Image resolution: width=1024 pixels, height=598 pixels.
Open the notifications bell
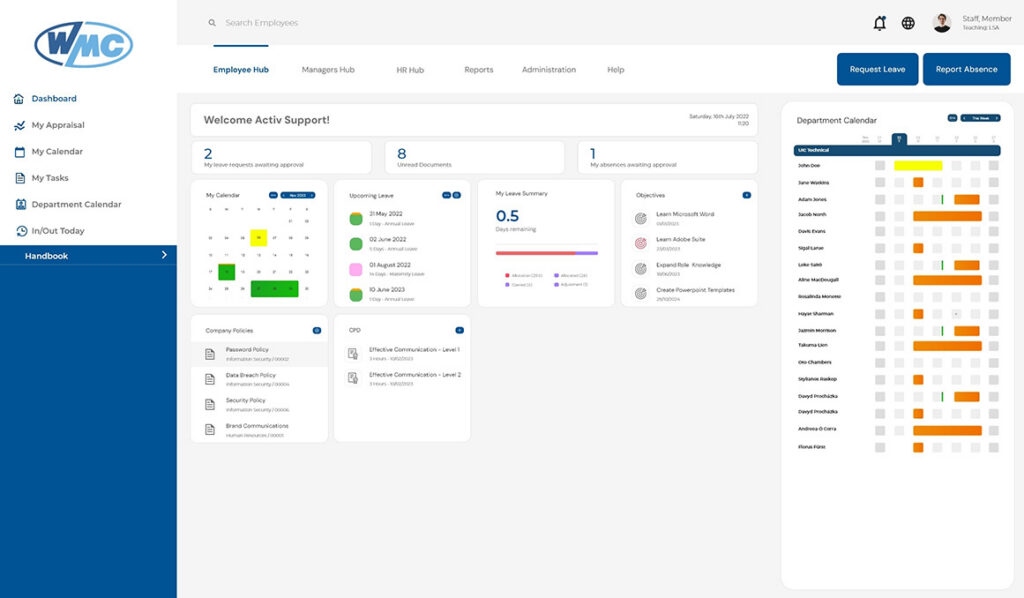tap(880, 23)
